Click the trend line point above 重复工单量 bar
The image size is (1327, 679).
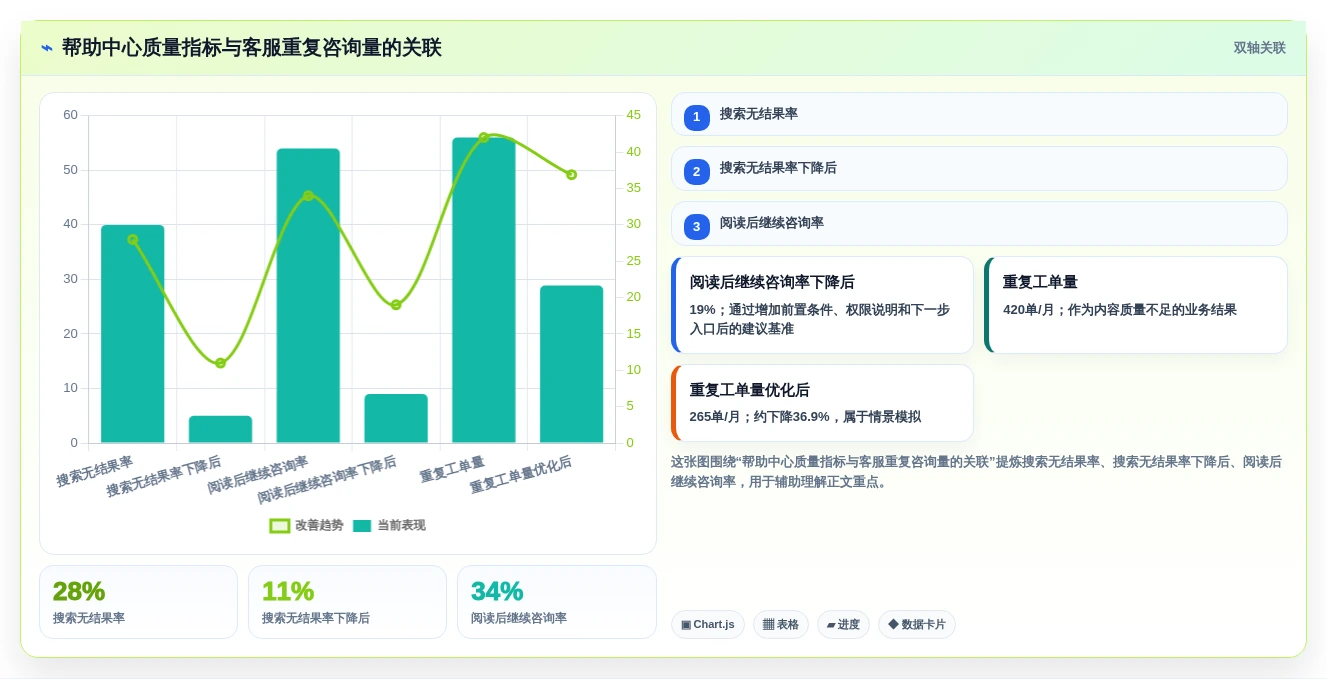click(484, 137)
